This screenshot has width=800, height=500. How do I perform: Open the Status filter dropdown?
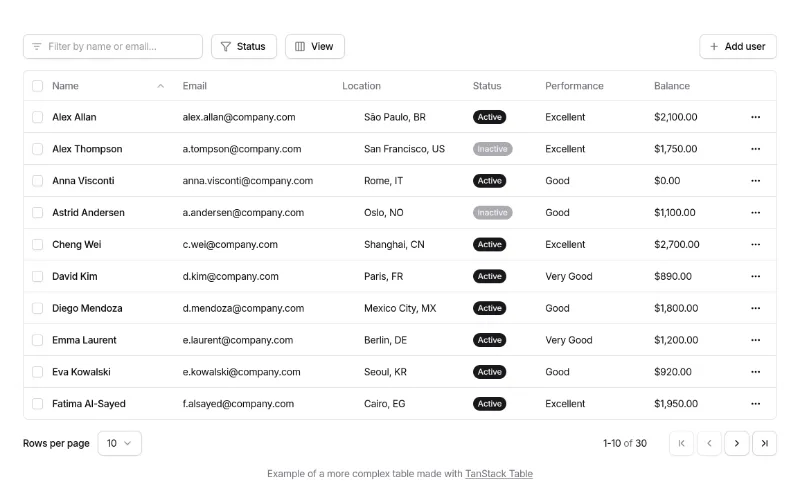[x=244, y=46]
